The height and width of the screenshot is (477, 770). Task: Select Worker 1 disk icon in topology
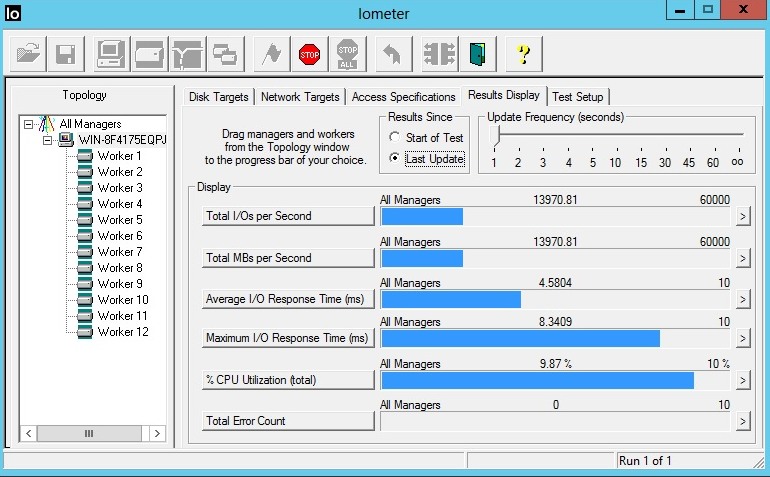point(85,156)
